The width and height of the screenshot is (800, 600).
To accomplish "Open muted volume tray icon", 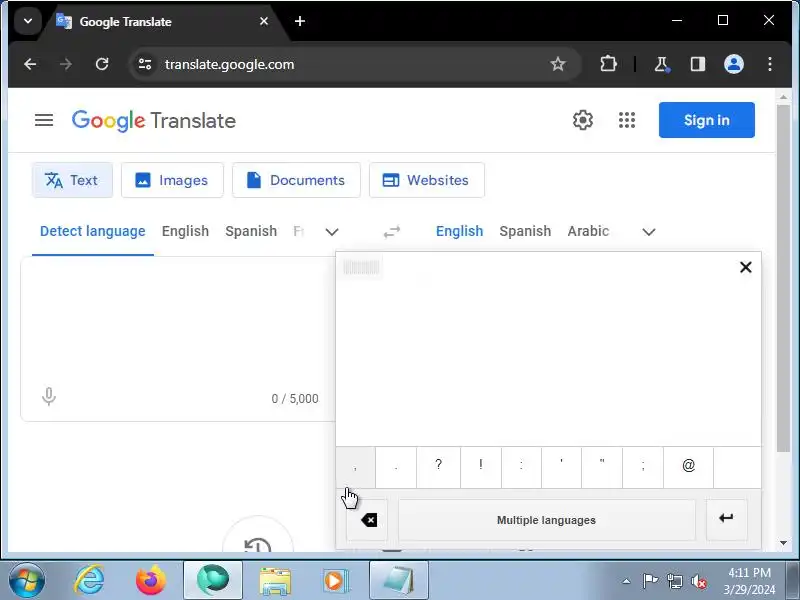I will coord(698,581).
